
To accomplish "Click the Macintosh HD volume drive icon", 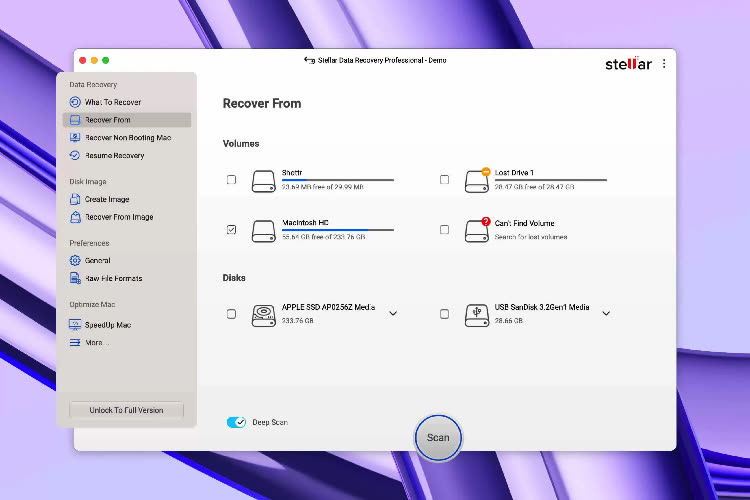I will pyautogui.click(x=264, y=231).
